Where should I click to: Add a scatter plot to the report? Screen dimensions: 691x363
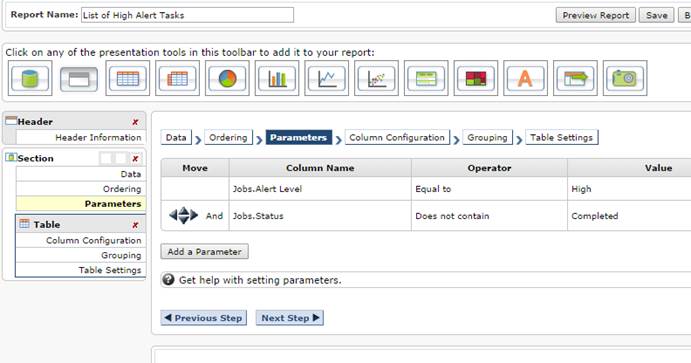[376, 78]
